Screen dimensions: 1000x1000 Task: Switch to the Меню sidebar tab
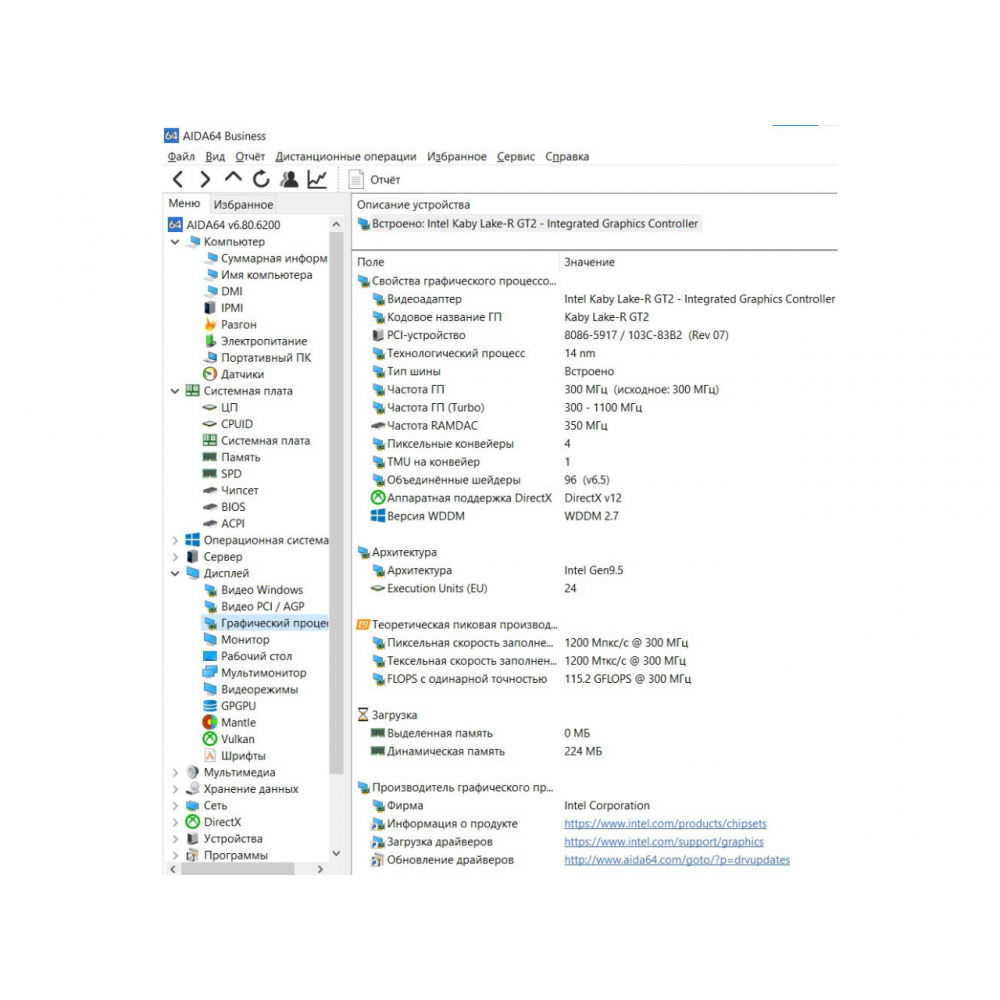[184, 203]
